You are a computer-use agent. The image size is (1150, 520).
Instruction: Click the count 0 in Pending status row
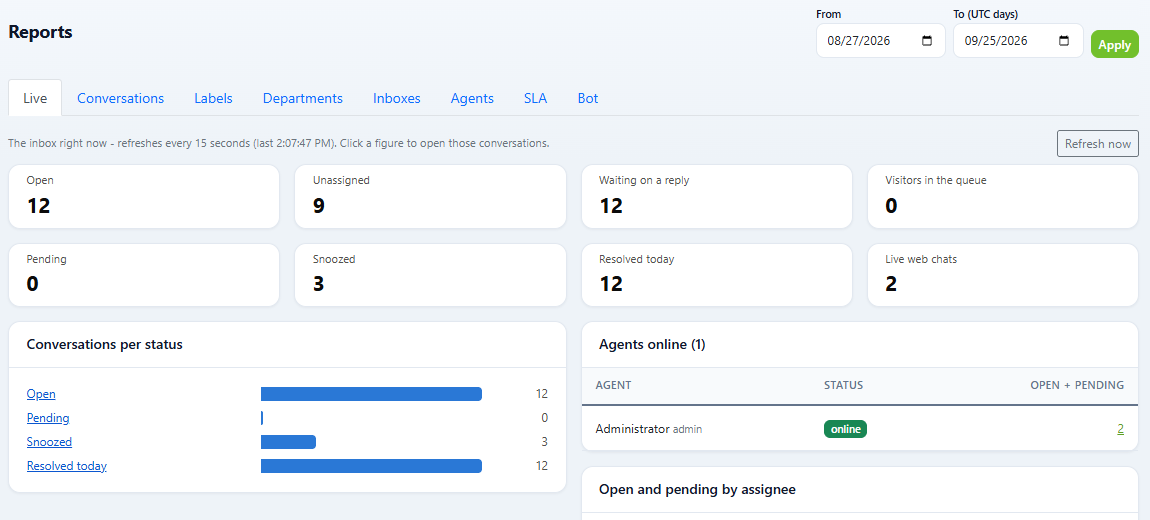tap(544, 418)
